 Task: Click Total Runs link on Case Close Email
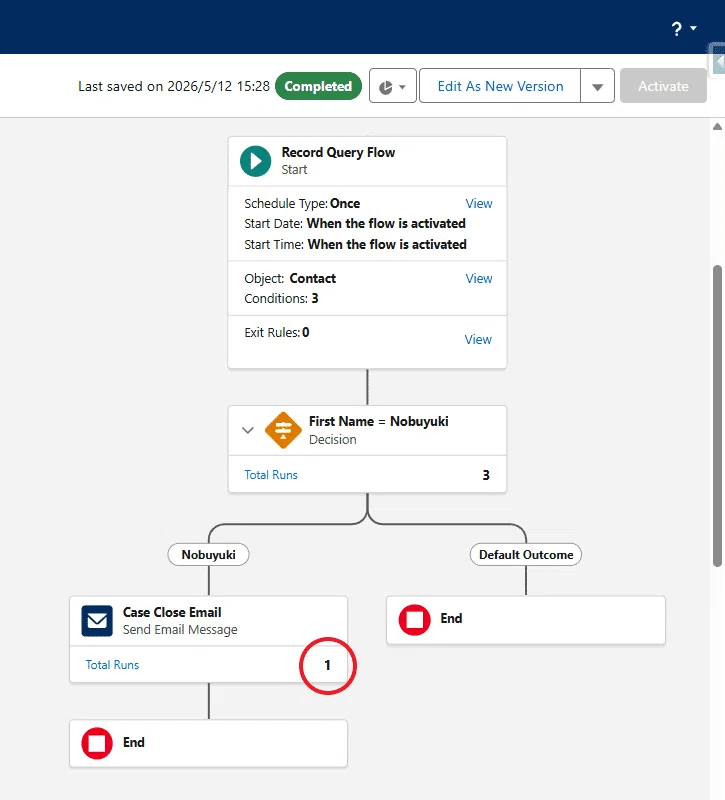pyautogui.click(x=112, y=665)
